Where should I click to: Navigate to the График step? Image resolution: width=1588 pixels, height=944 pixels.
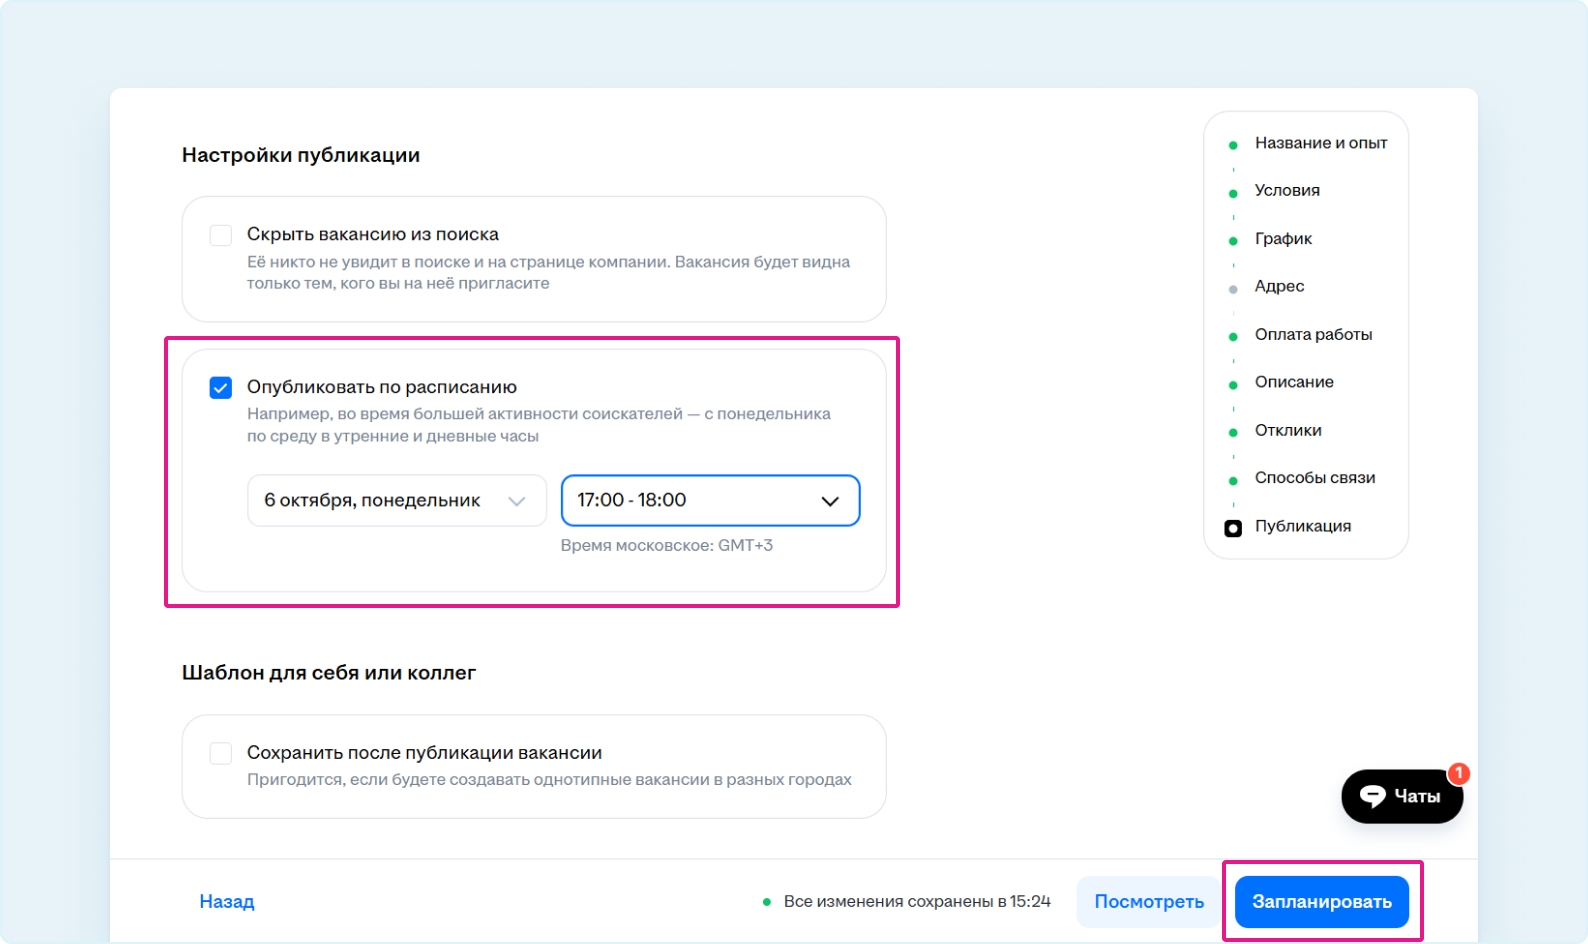coord(1283,238)
